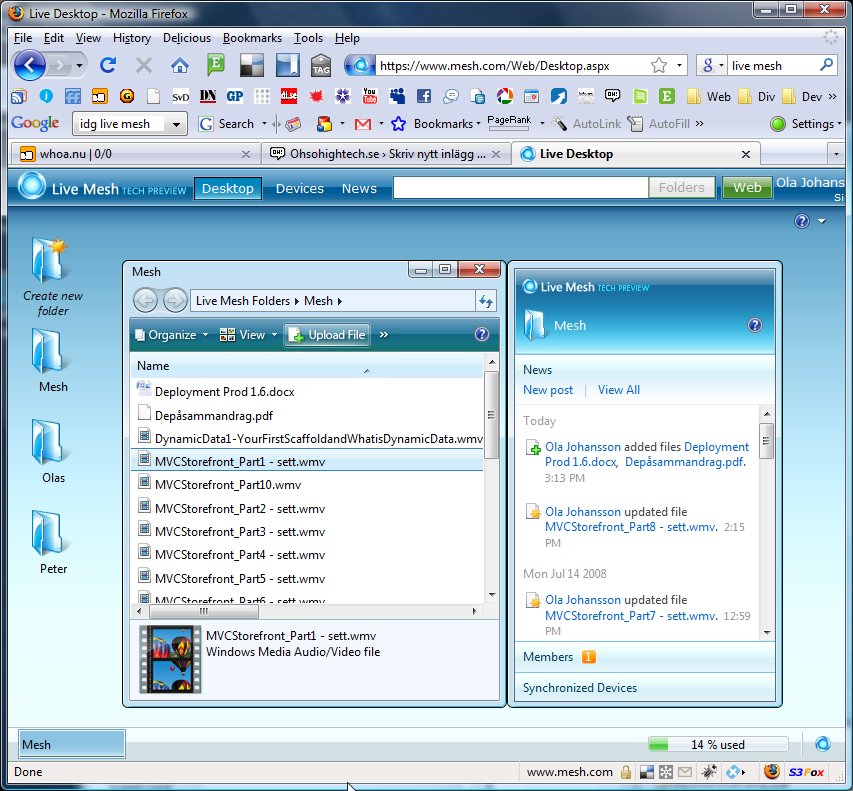This screenshot has height=791, width=853.
Task: Click the Live Mesh header search field
Action: coord(520,188)
